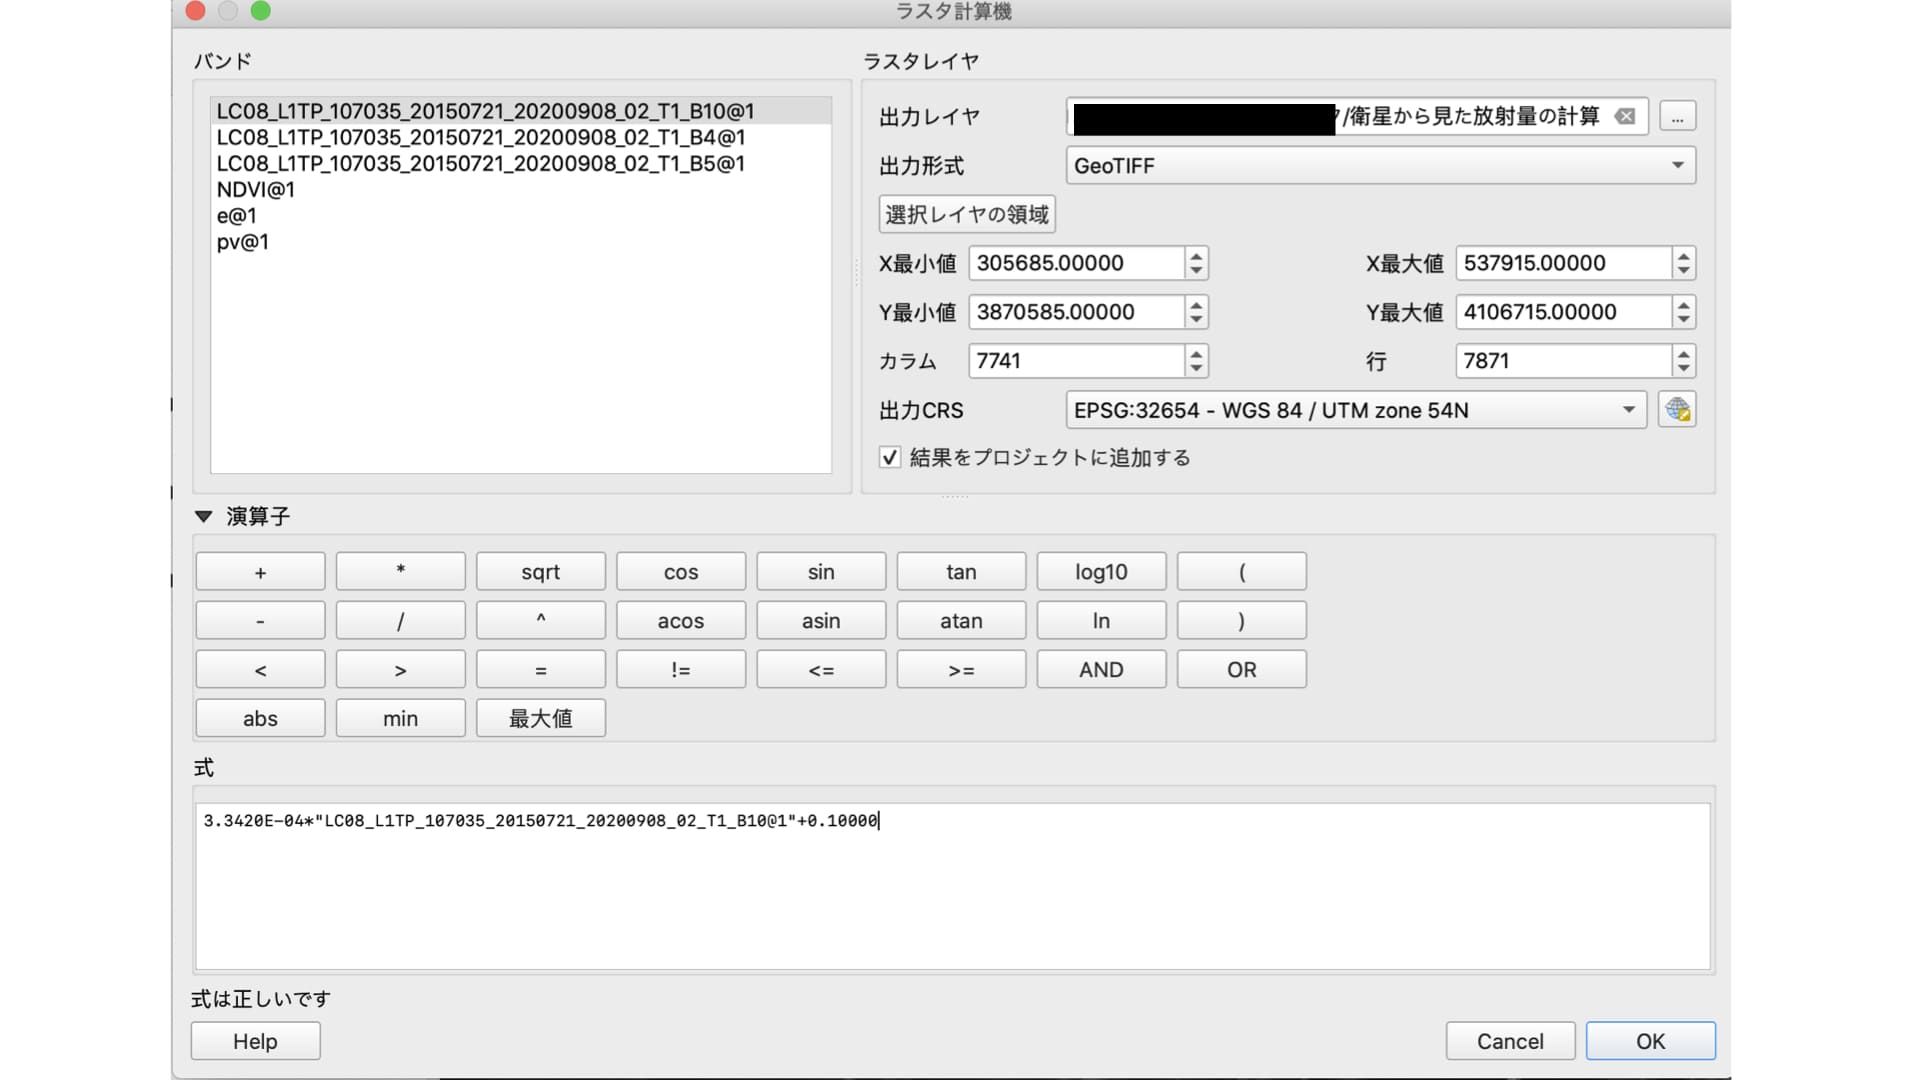Select band LC08 B10@1 in list
Viewport: 1920px width, 1080px height.
pyautogui.click(x=521, y=111)
